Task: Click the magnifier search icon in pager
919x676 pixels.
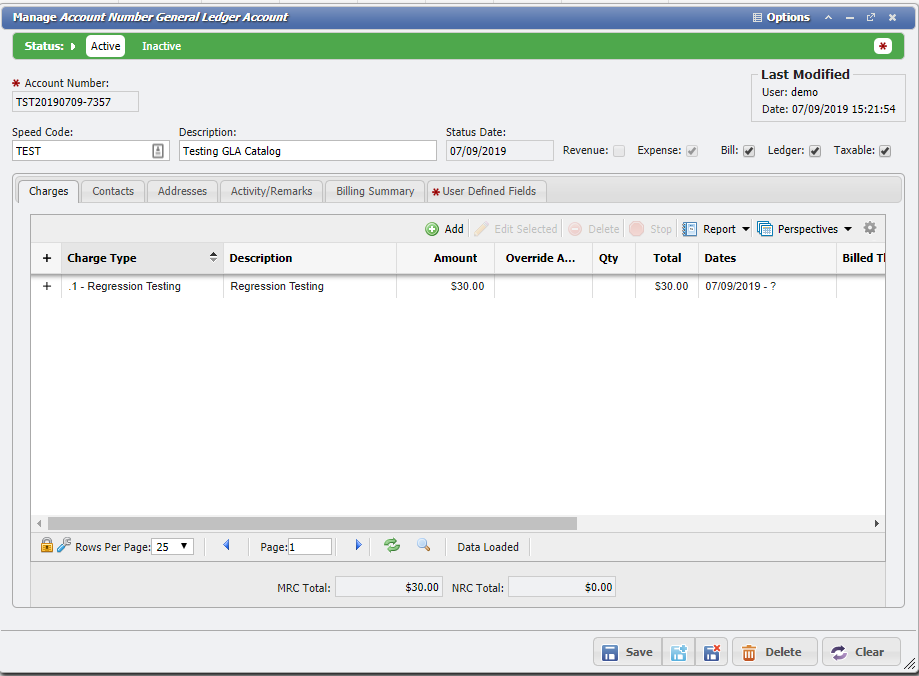Action: [x=424, y=546]
